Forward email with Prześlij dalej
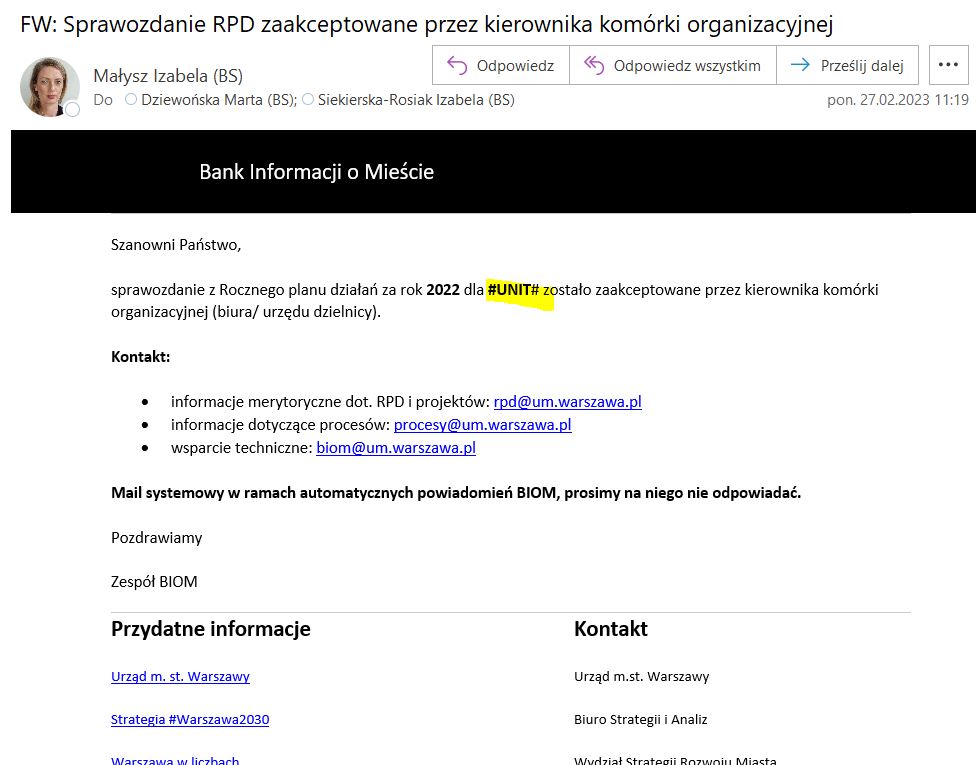The image size is (977, 765). tap(848, 66)
